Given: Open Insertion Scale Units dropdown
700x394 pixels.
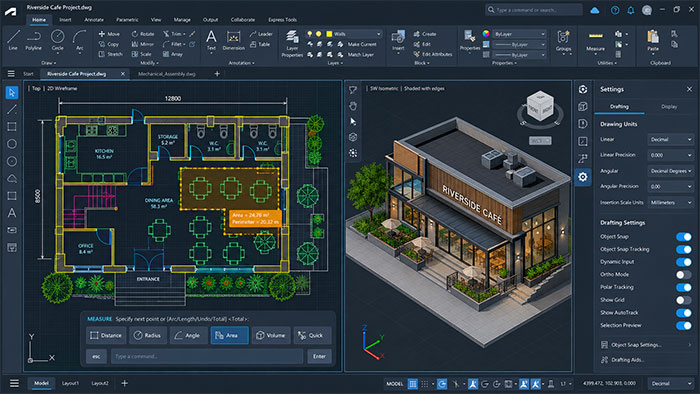Looking at the screenshot, I should pos(671,203).
